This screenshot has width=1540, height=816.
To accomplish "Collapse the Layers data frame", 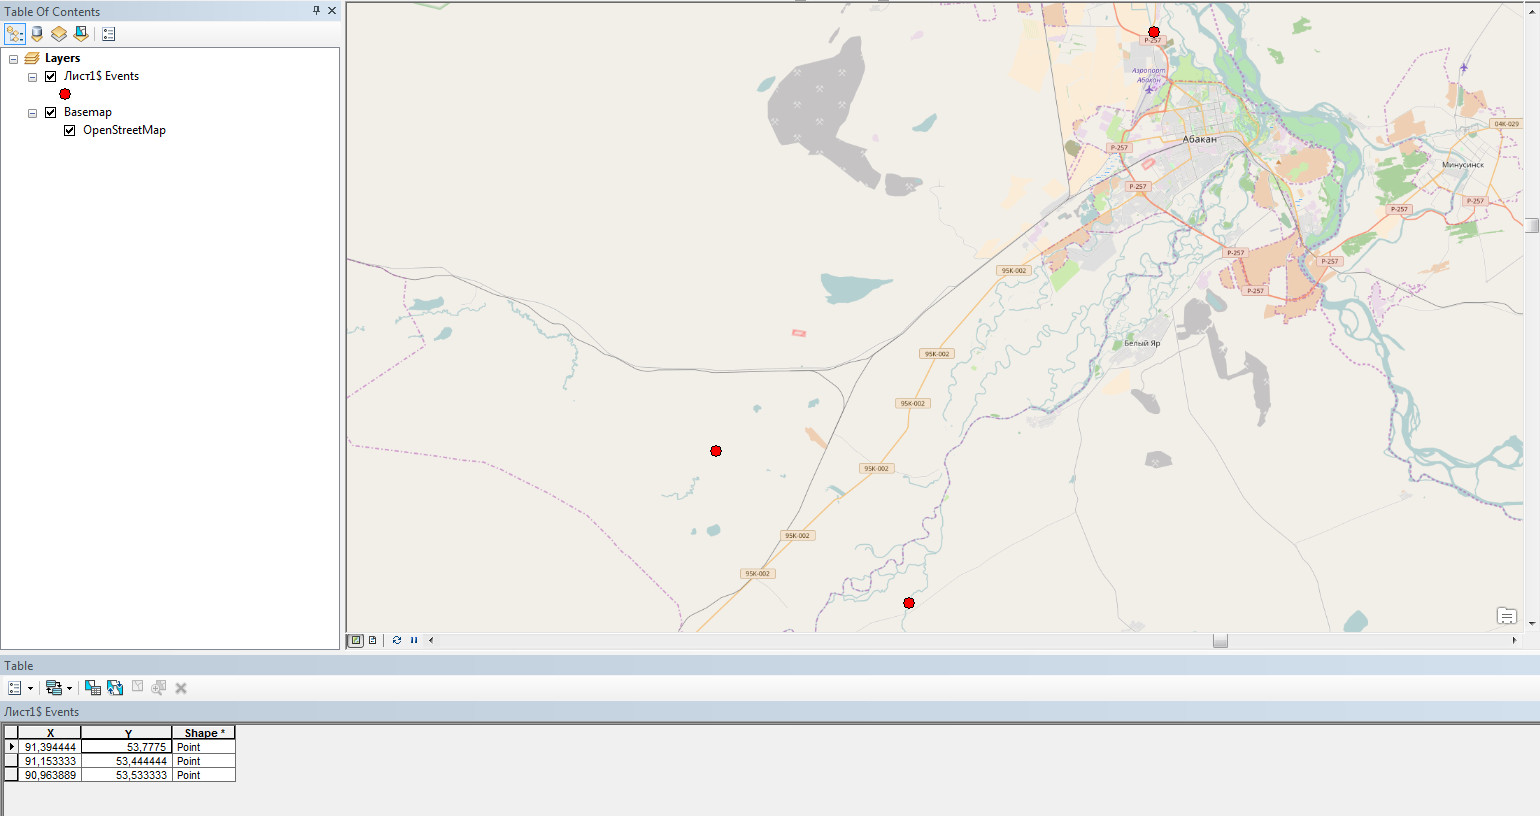I will 13,59.
